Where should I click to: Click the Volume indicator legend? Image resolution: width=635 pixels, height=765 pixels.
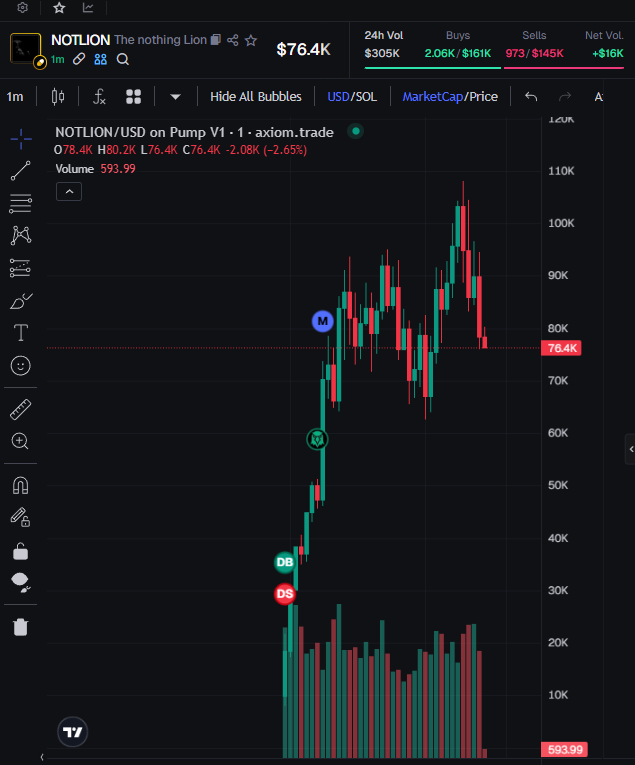[96, 169]
